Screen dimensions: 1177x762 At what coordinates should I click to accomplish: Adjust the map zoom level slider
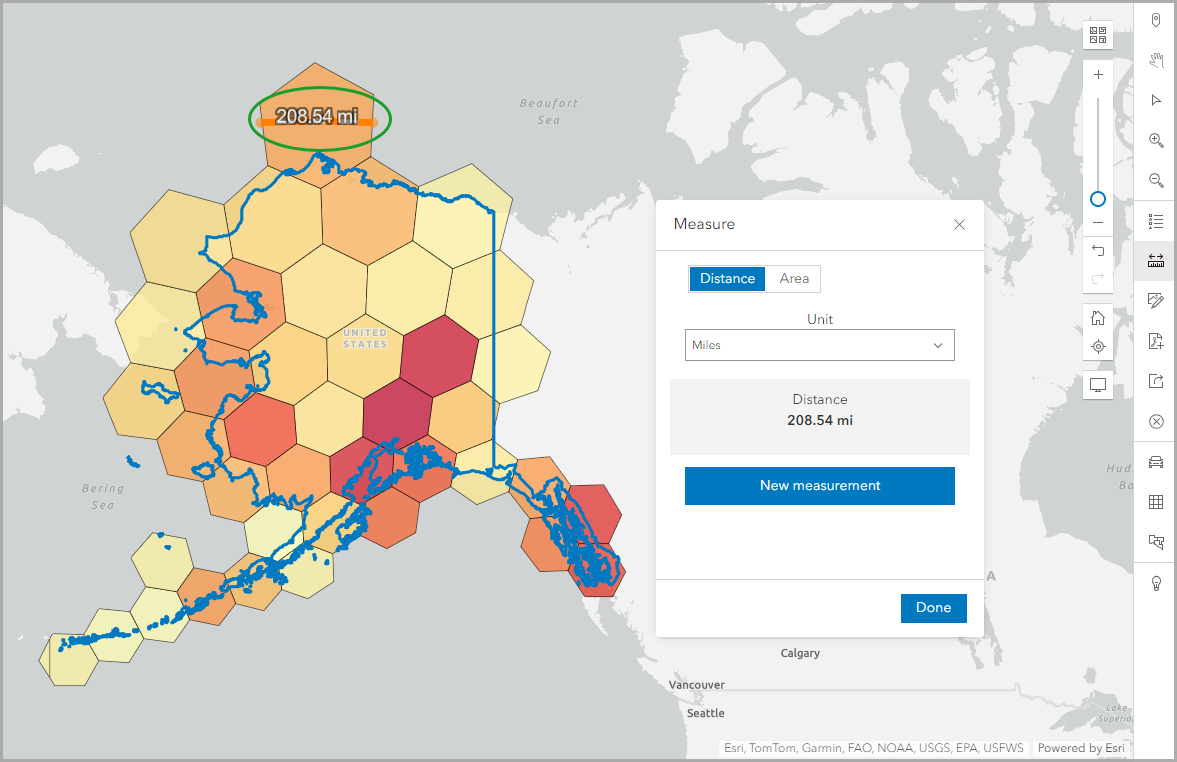1097,199
